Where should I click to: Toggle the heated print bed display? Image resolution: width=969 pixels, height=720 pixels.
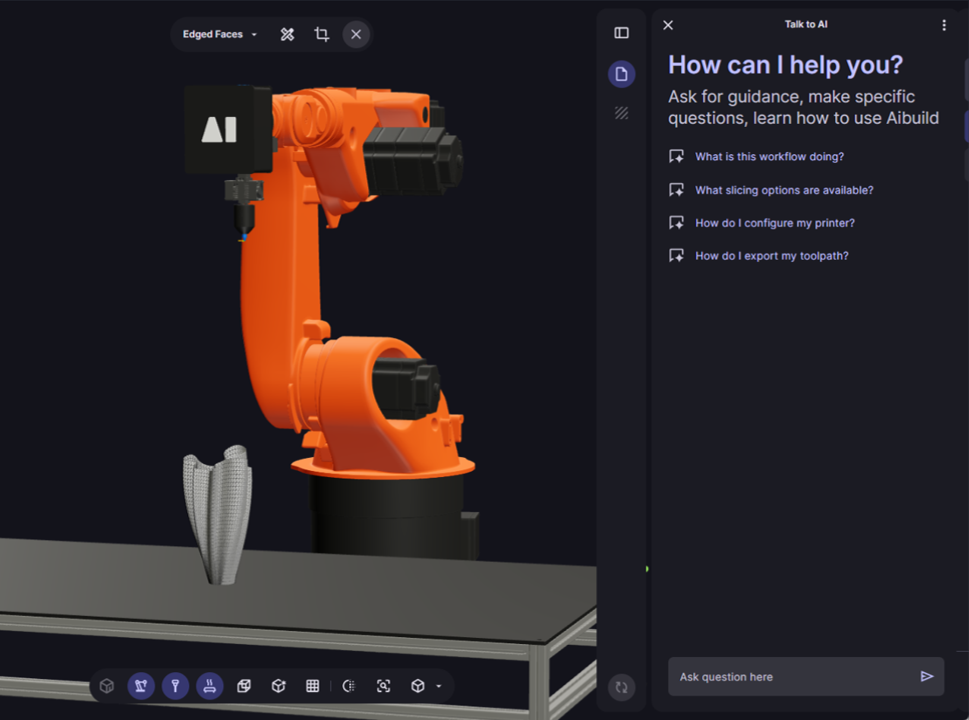click(x=210, y=686)
